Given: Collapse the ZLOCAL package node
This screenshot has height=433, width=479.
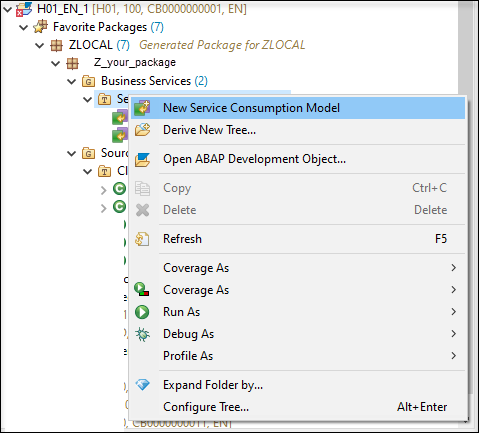Looking at the screenshot, I should click(40, 45).
